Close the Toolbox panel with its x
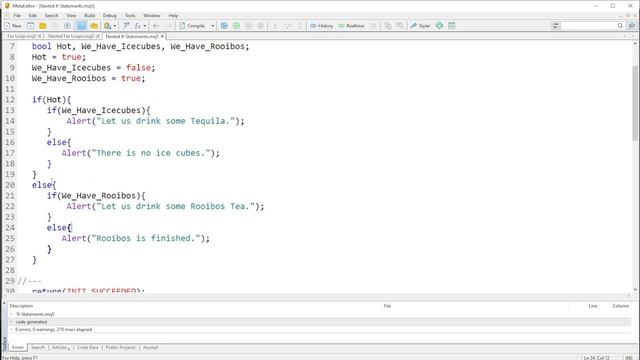The height and width of the screenshot is (360, 640). (4, 304)
